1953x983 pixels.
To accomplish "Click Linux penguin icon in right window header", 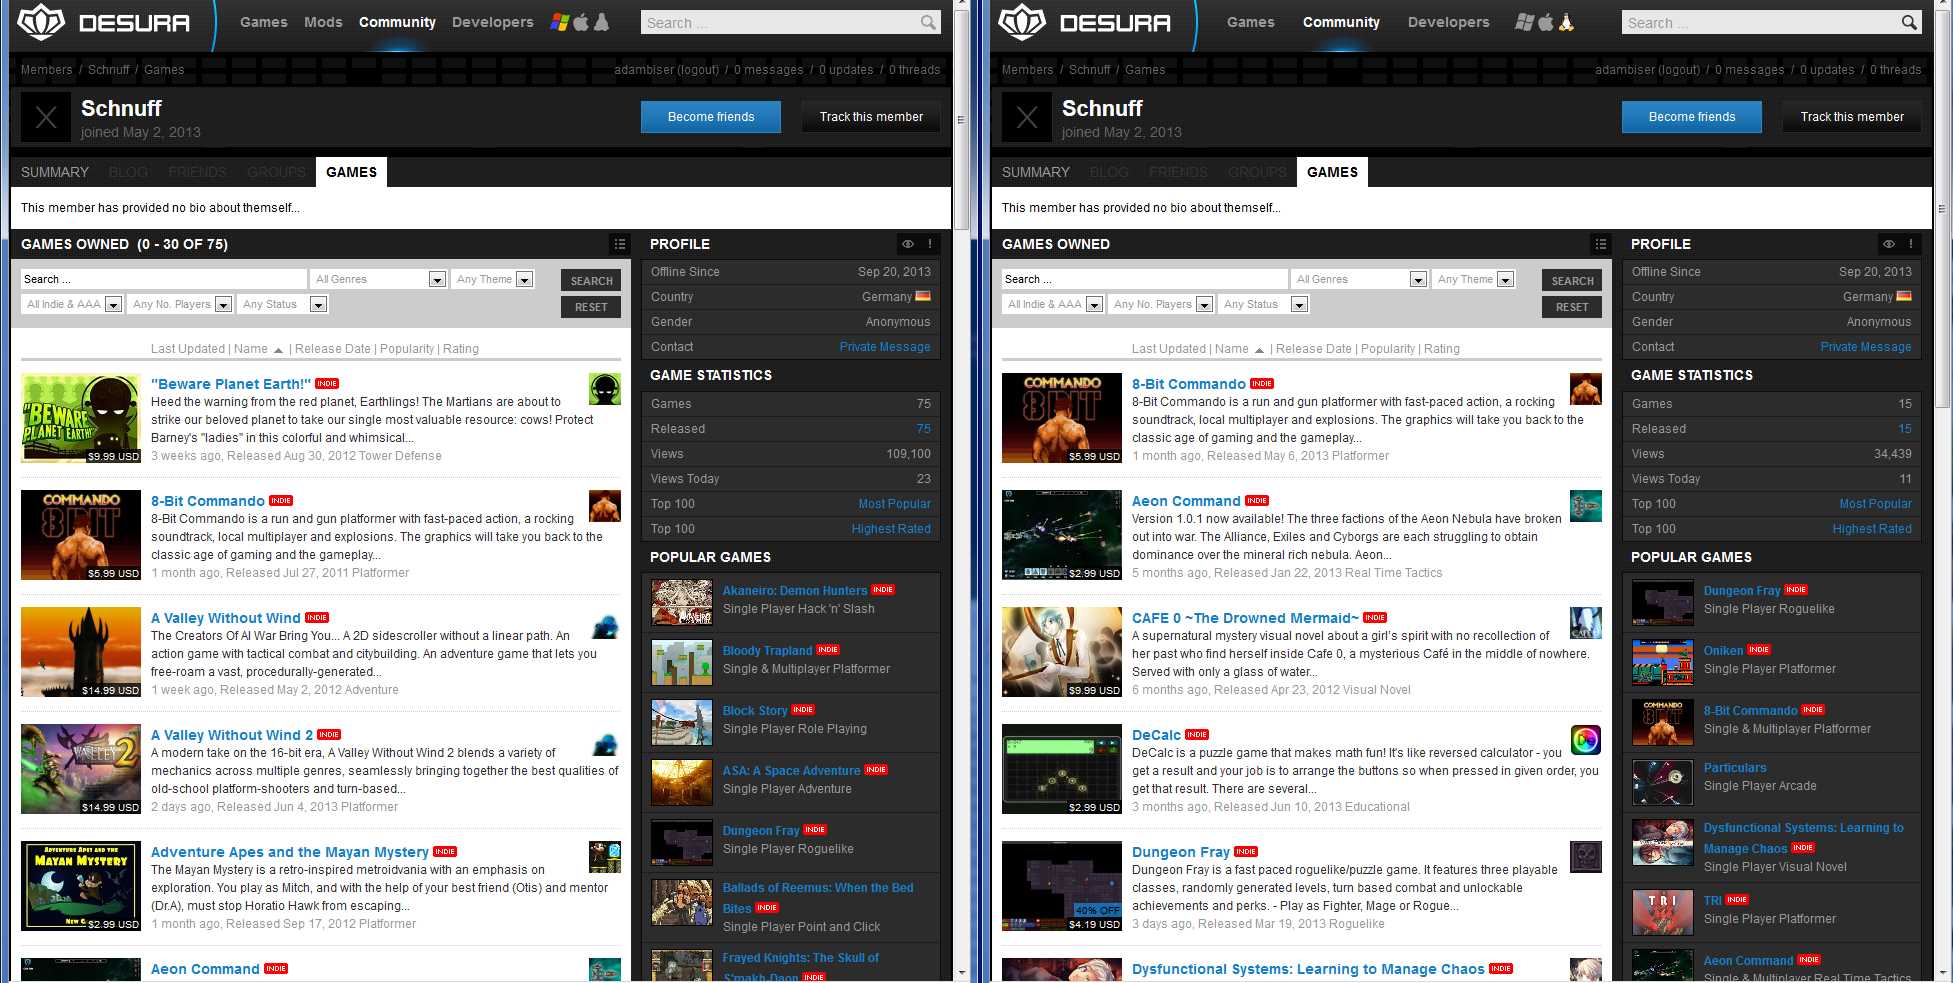I will pos(1566,22).
